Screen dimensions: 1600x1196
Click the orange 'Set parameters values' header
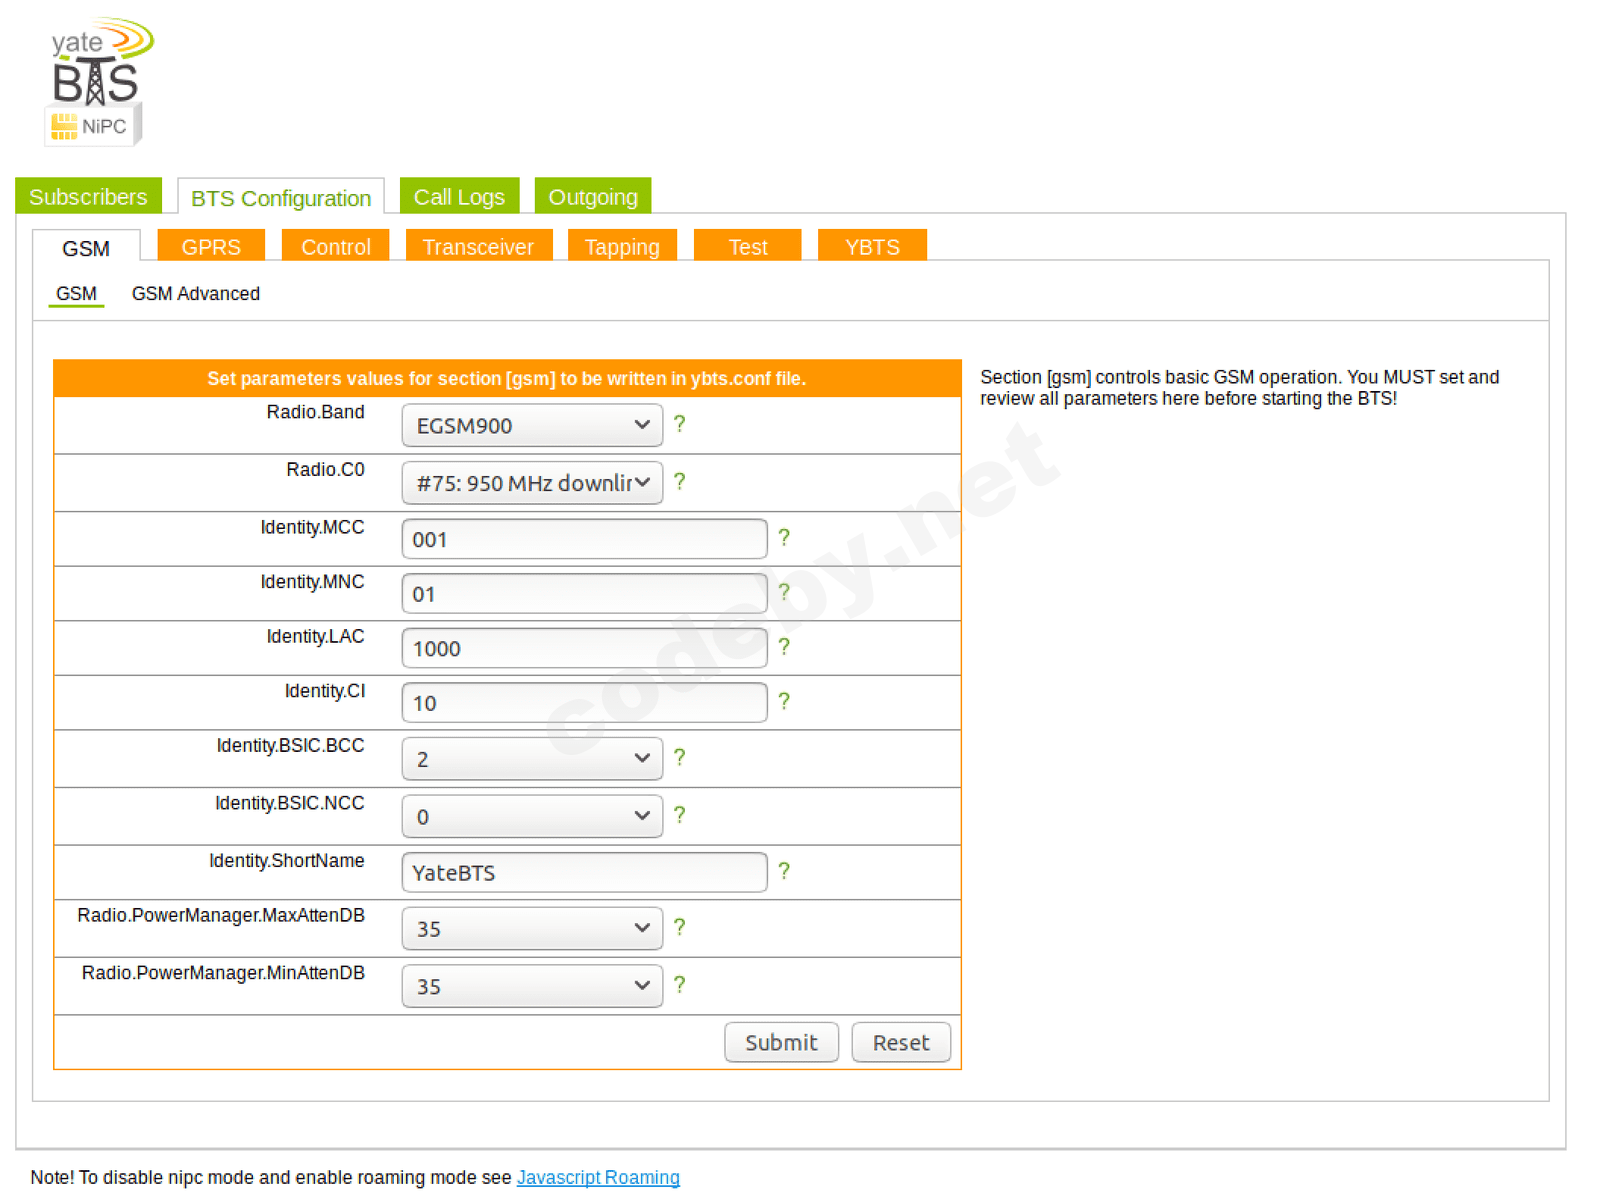click(x=507, y=379)
